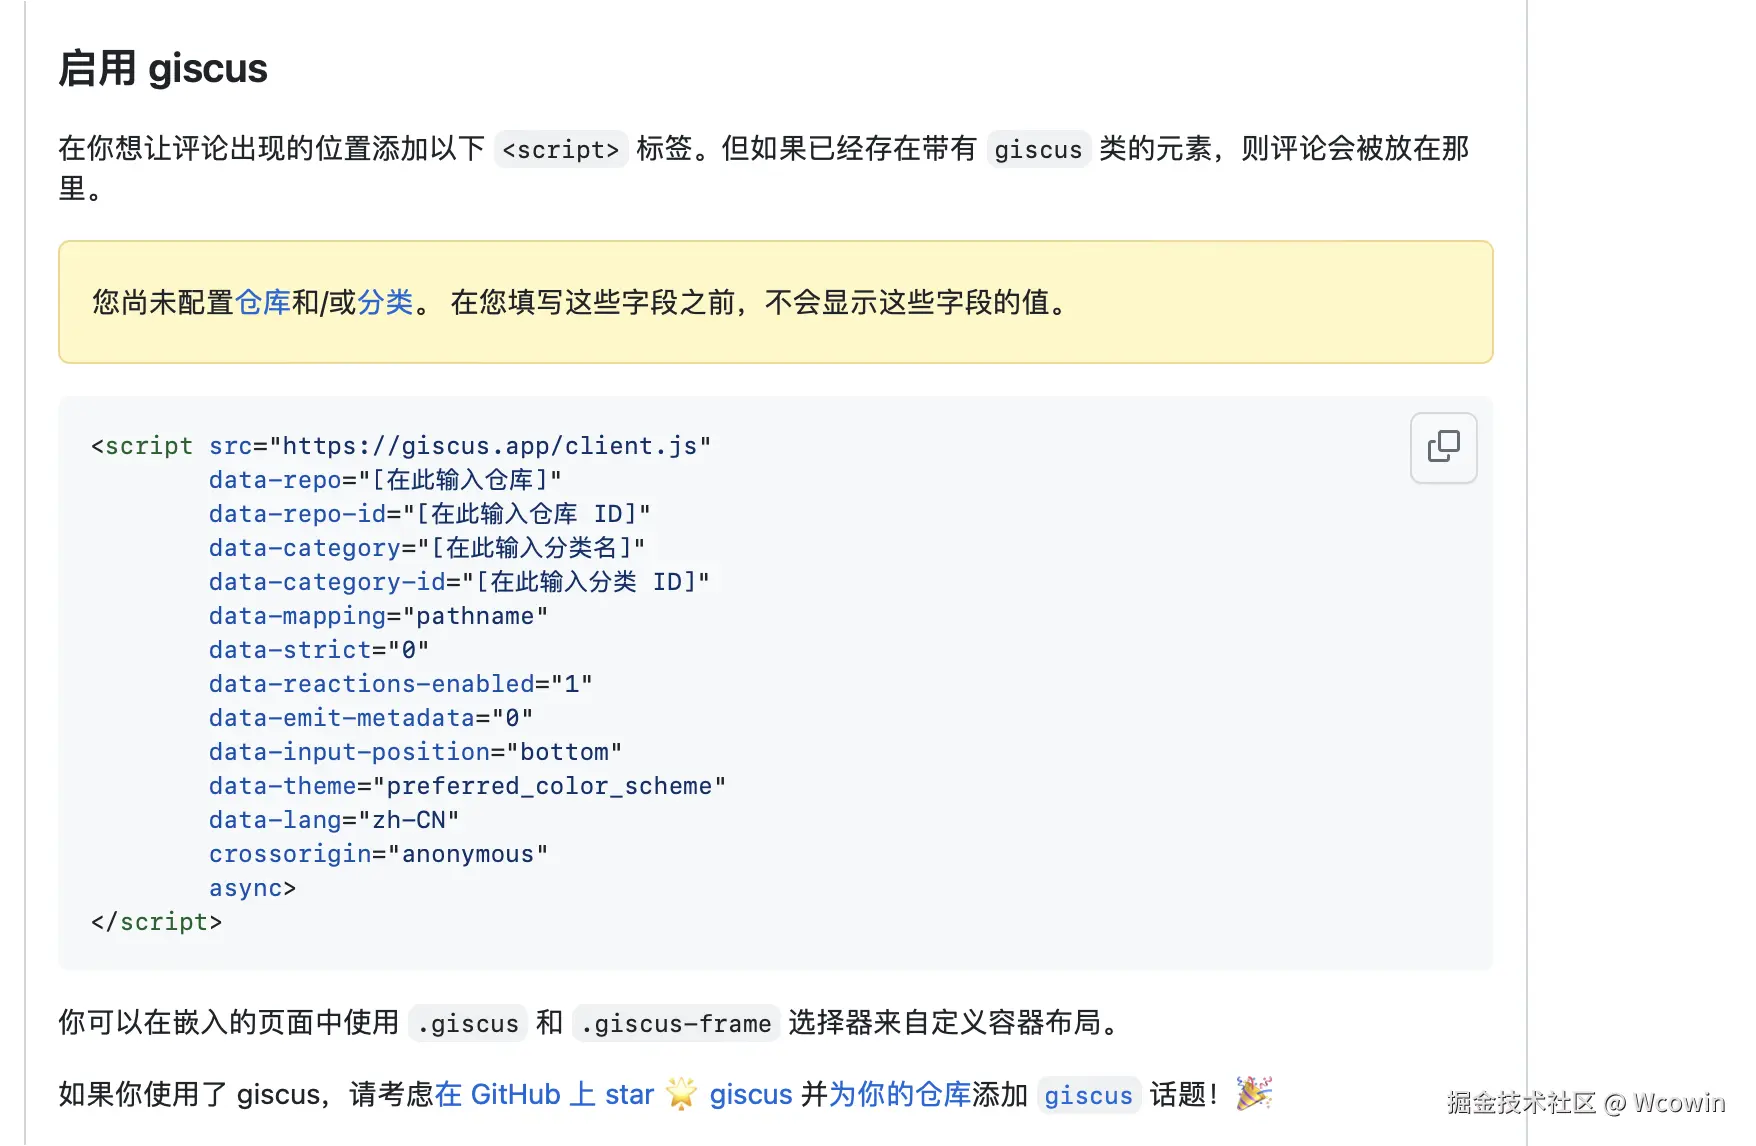Click the data-reactions-enabled="1" line
Viewport: 1756px width, 1146px height.
click(400, 684)
